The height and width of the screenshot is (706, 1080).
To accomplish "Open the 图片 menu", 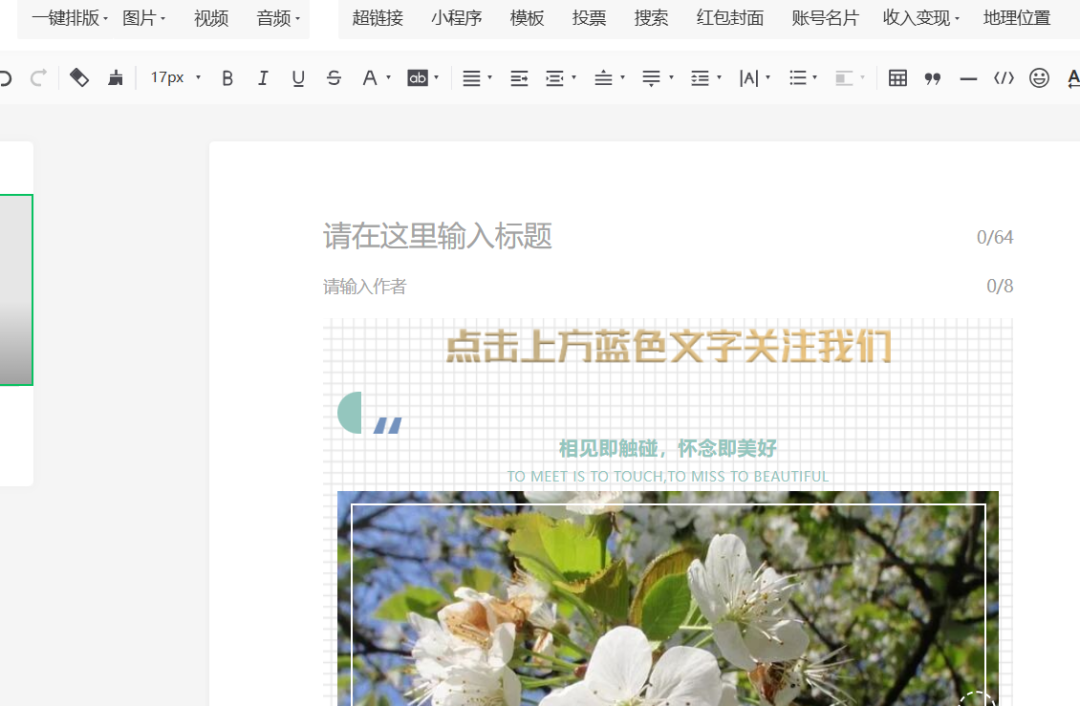I will (143, 18).
